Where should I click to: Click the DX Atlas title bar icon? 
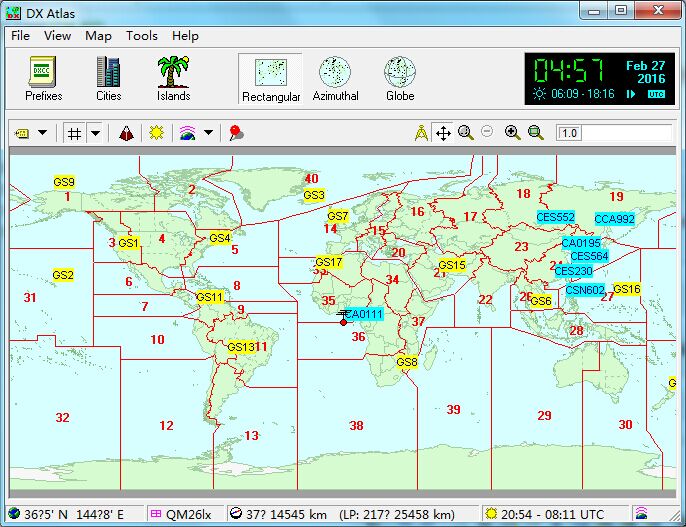click(13, 13)
